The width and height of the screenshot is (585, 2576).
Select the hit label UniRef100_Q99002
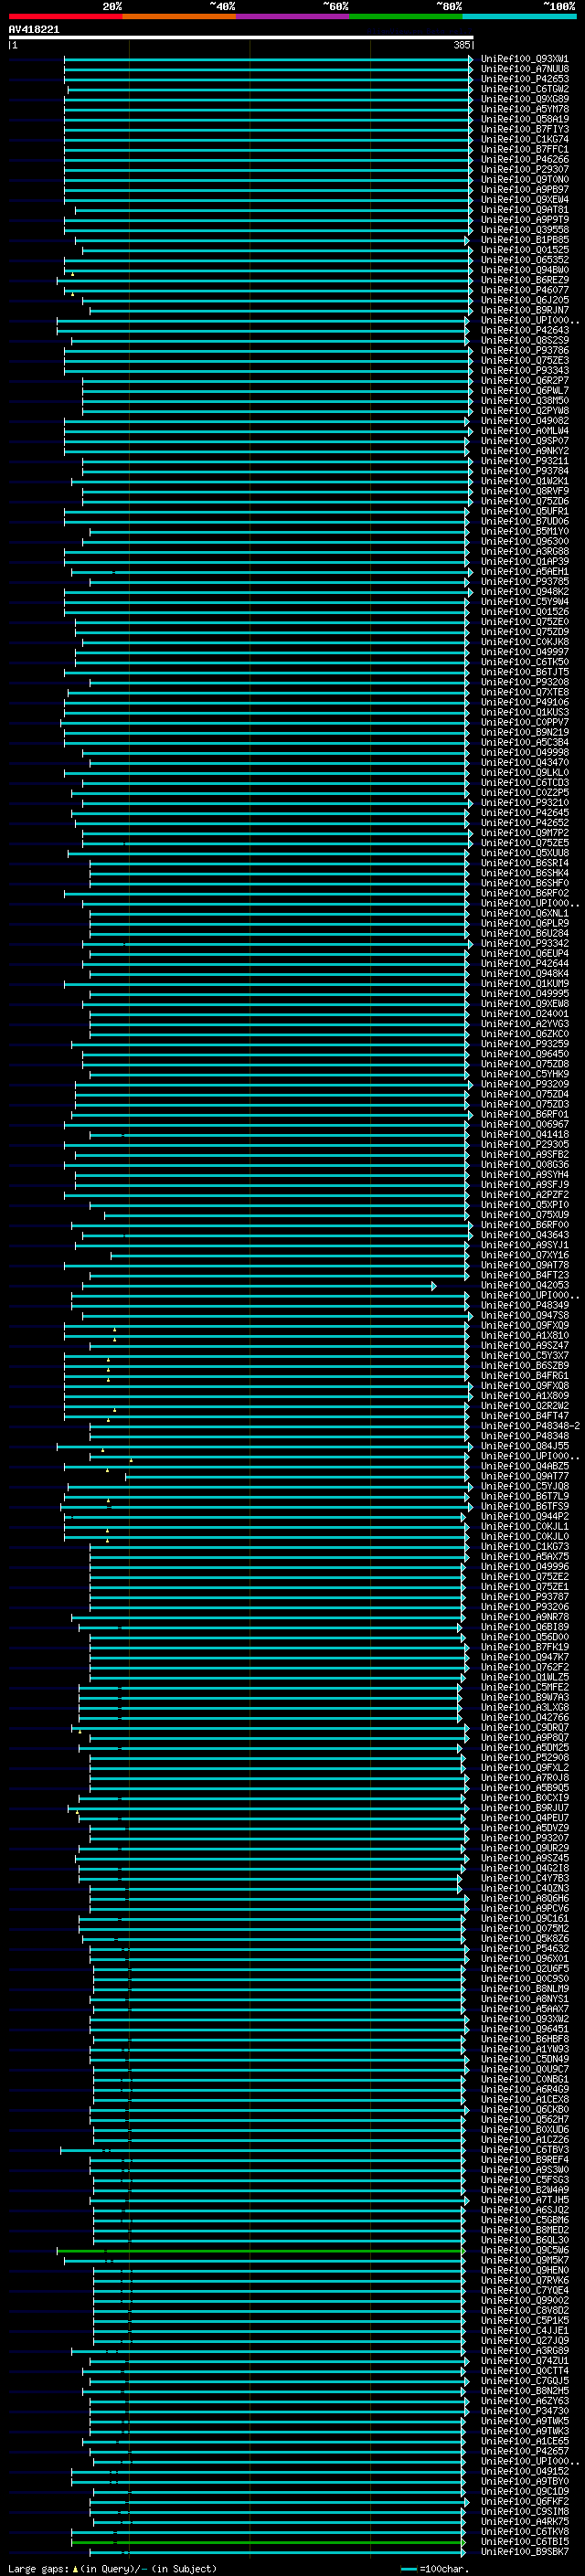click(525, 2300)
